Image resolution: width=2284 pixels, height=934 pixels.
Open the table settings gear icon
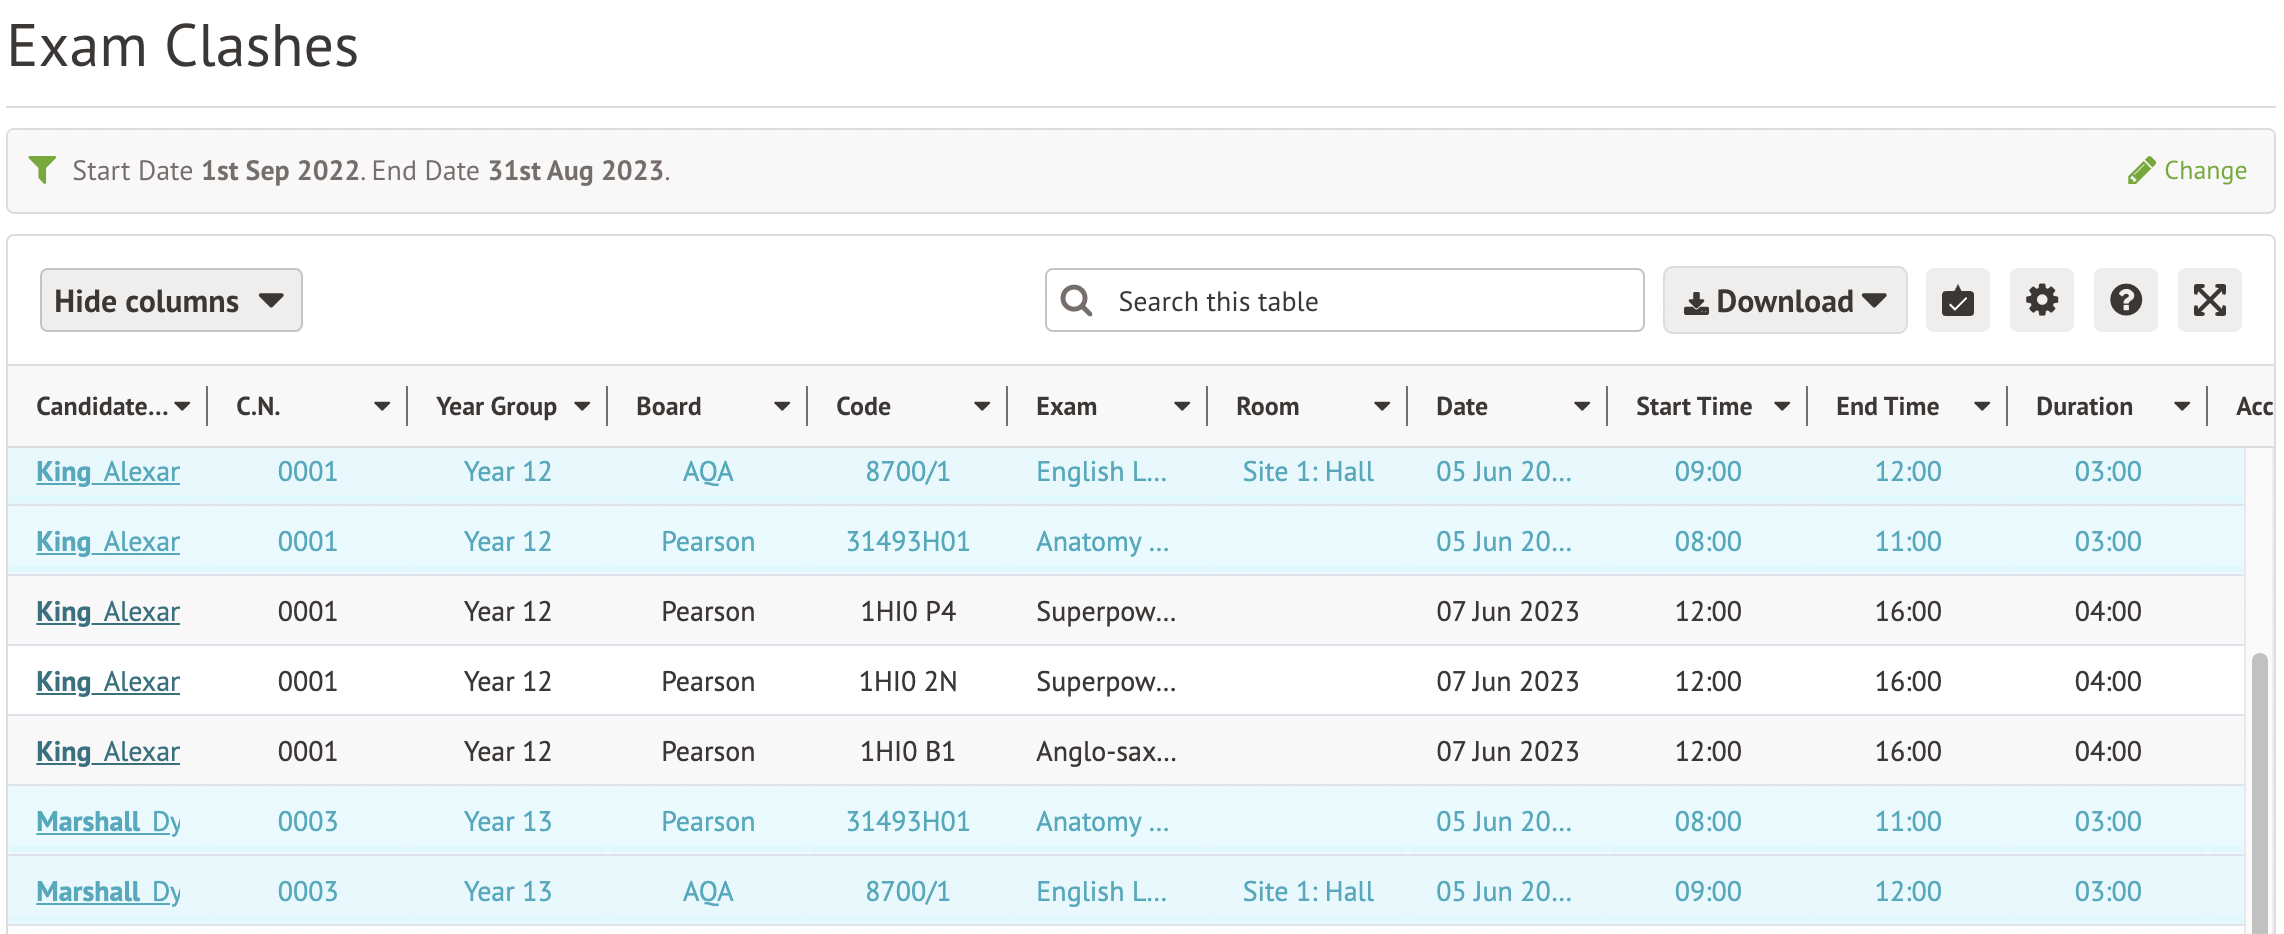[2042, 300]
